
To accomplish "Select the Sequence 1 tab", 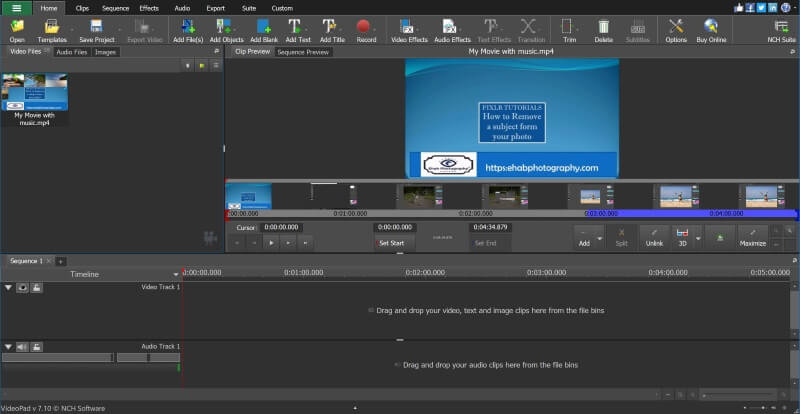I will coord(27,261).
